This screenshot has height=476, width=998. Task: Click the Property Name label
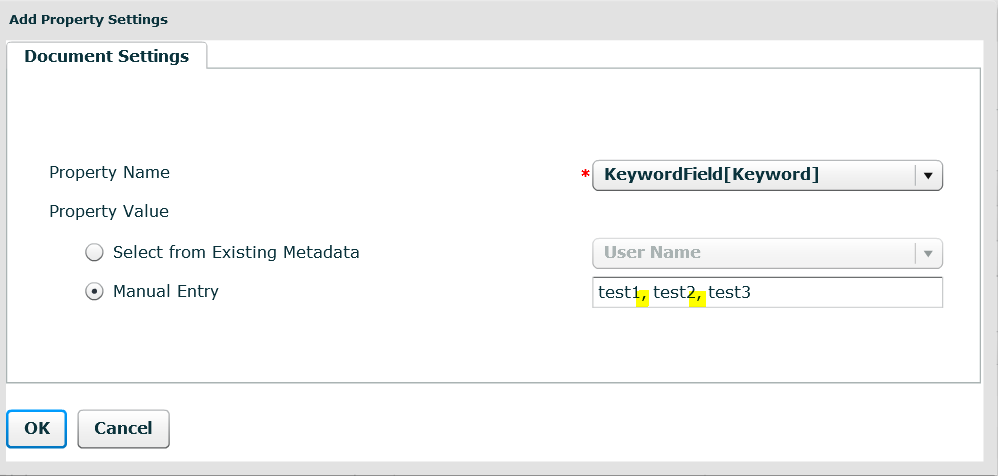point(109,172)
